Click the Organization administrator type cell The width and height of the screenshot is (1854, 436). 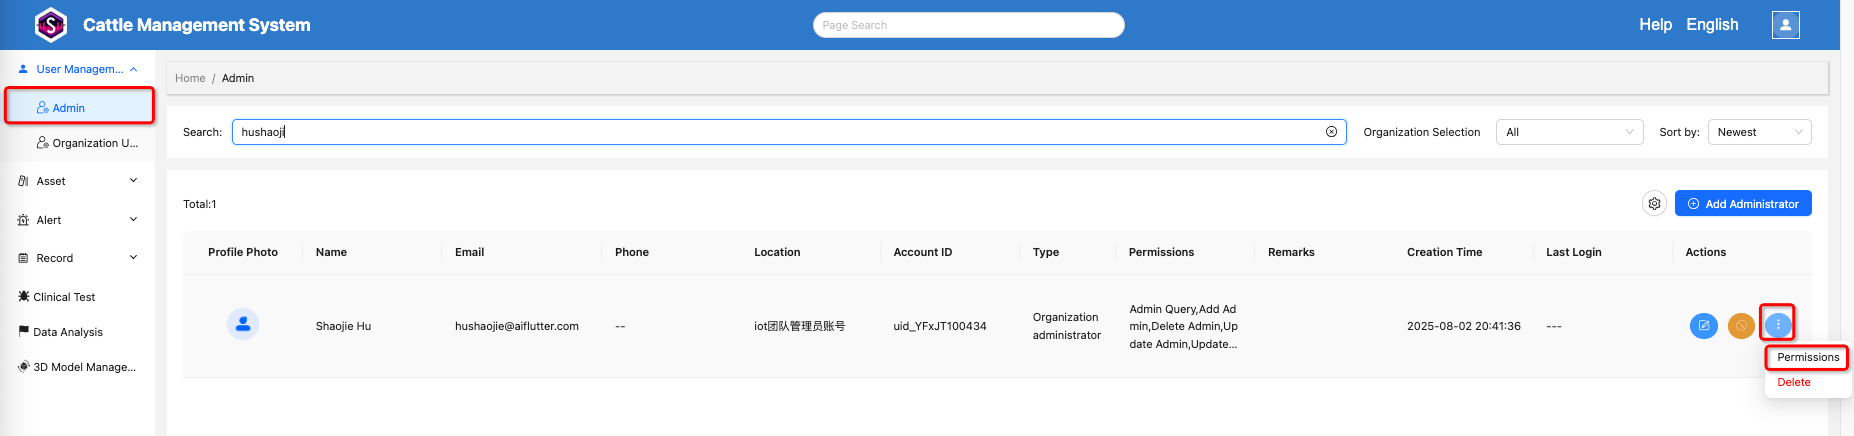click(1066, 326)
